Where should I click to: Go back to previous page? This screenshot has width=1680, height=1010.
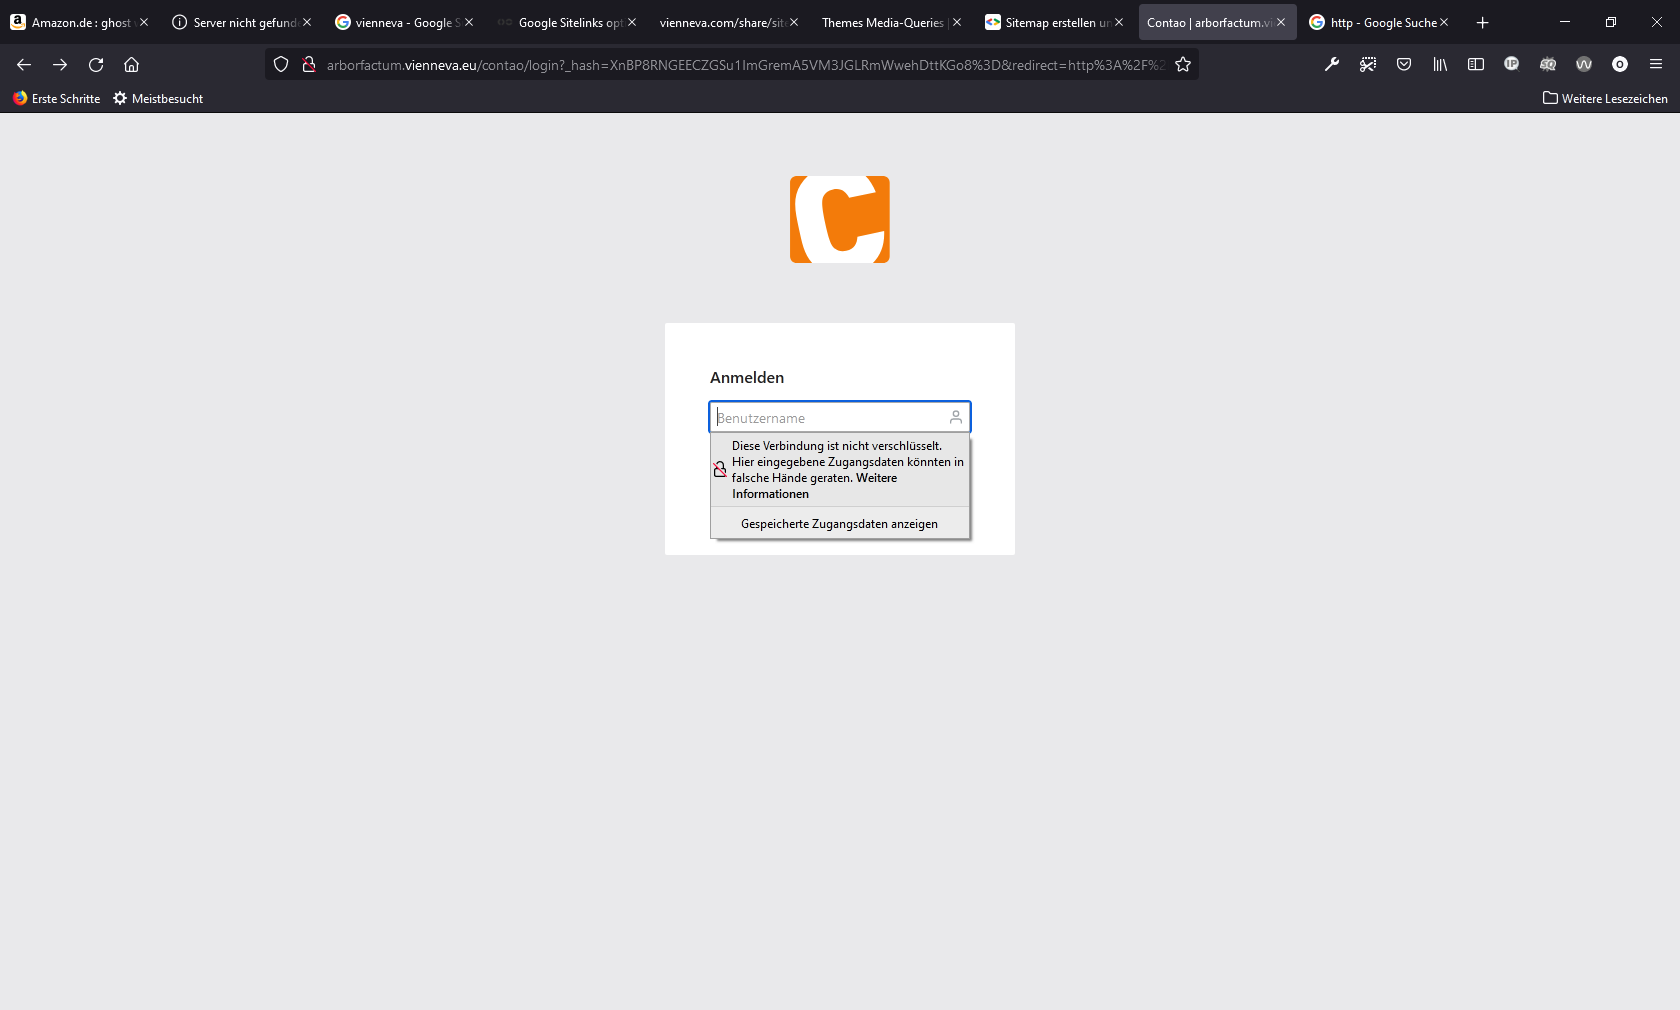pos(24,65)
